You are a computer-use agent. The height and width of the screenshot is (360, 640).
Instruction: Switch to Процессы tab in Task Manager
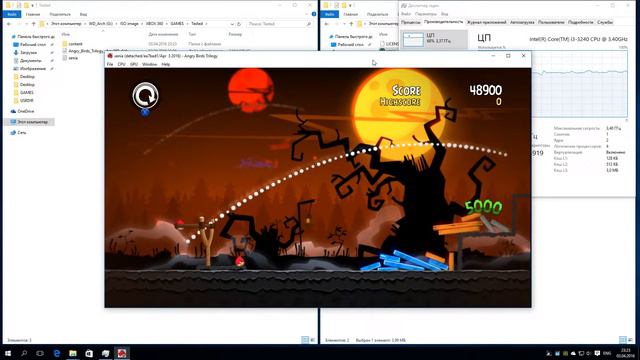[x=411, y=22]
